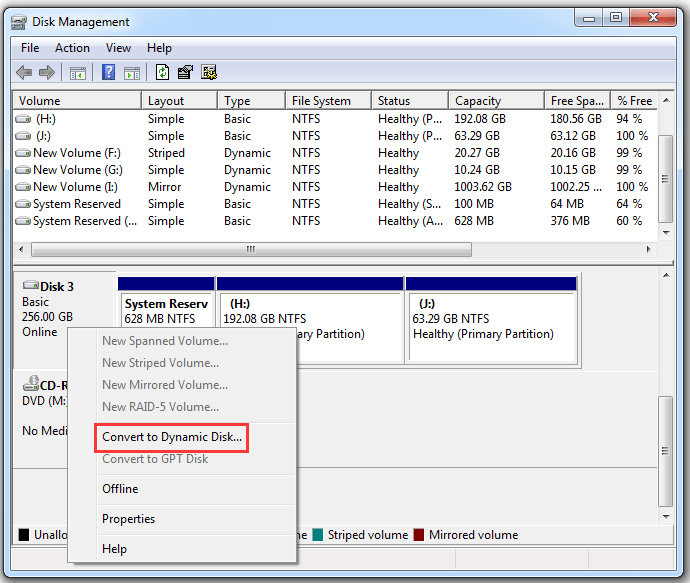The height and width of the screenshot is (583, 690).
Task: Click the Refresh toolbar icon
Action: tap(162, 72)
